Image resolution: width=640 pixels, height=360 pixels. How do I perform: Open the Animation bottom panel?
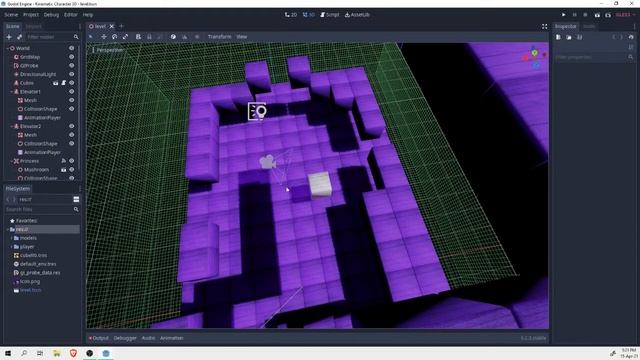pyautogui.click(x=171, y=338)
